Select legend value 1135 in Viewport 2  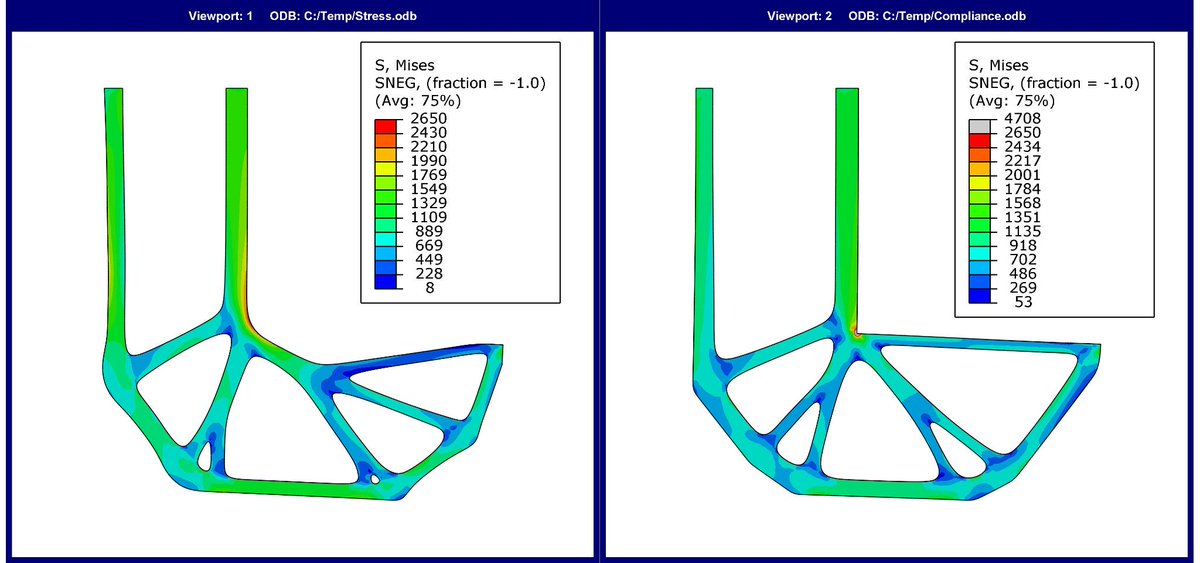[1022, 231]
